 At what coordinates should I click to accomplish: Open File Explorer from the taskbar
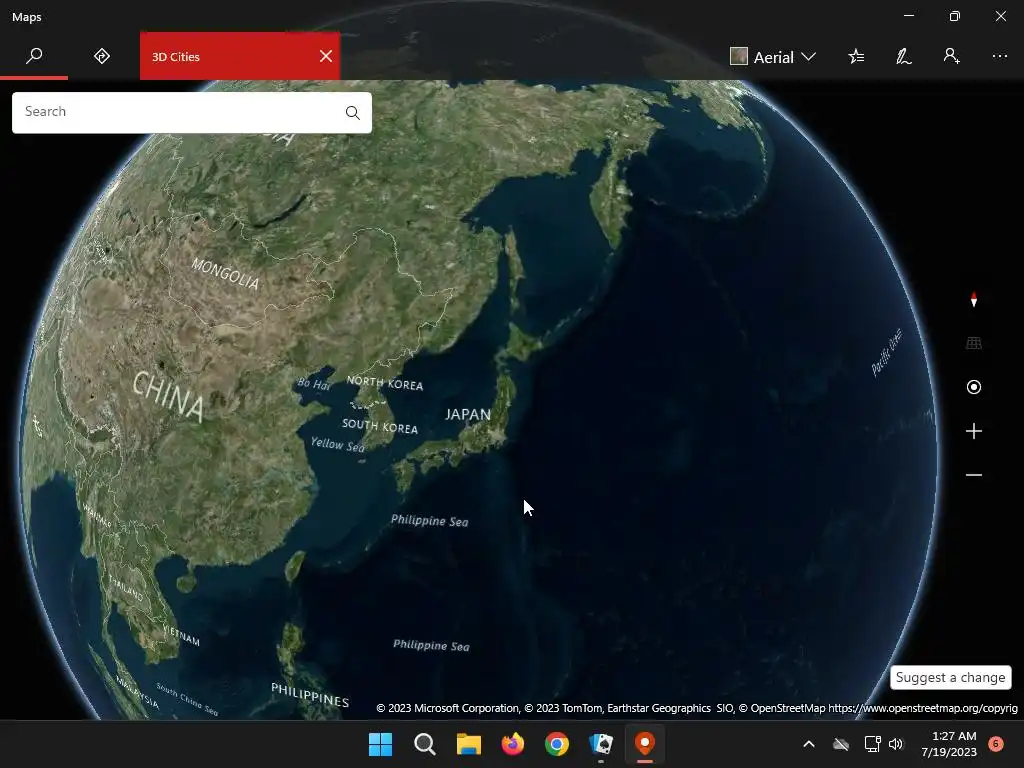point(469,744)
